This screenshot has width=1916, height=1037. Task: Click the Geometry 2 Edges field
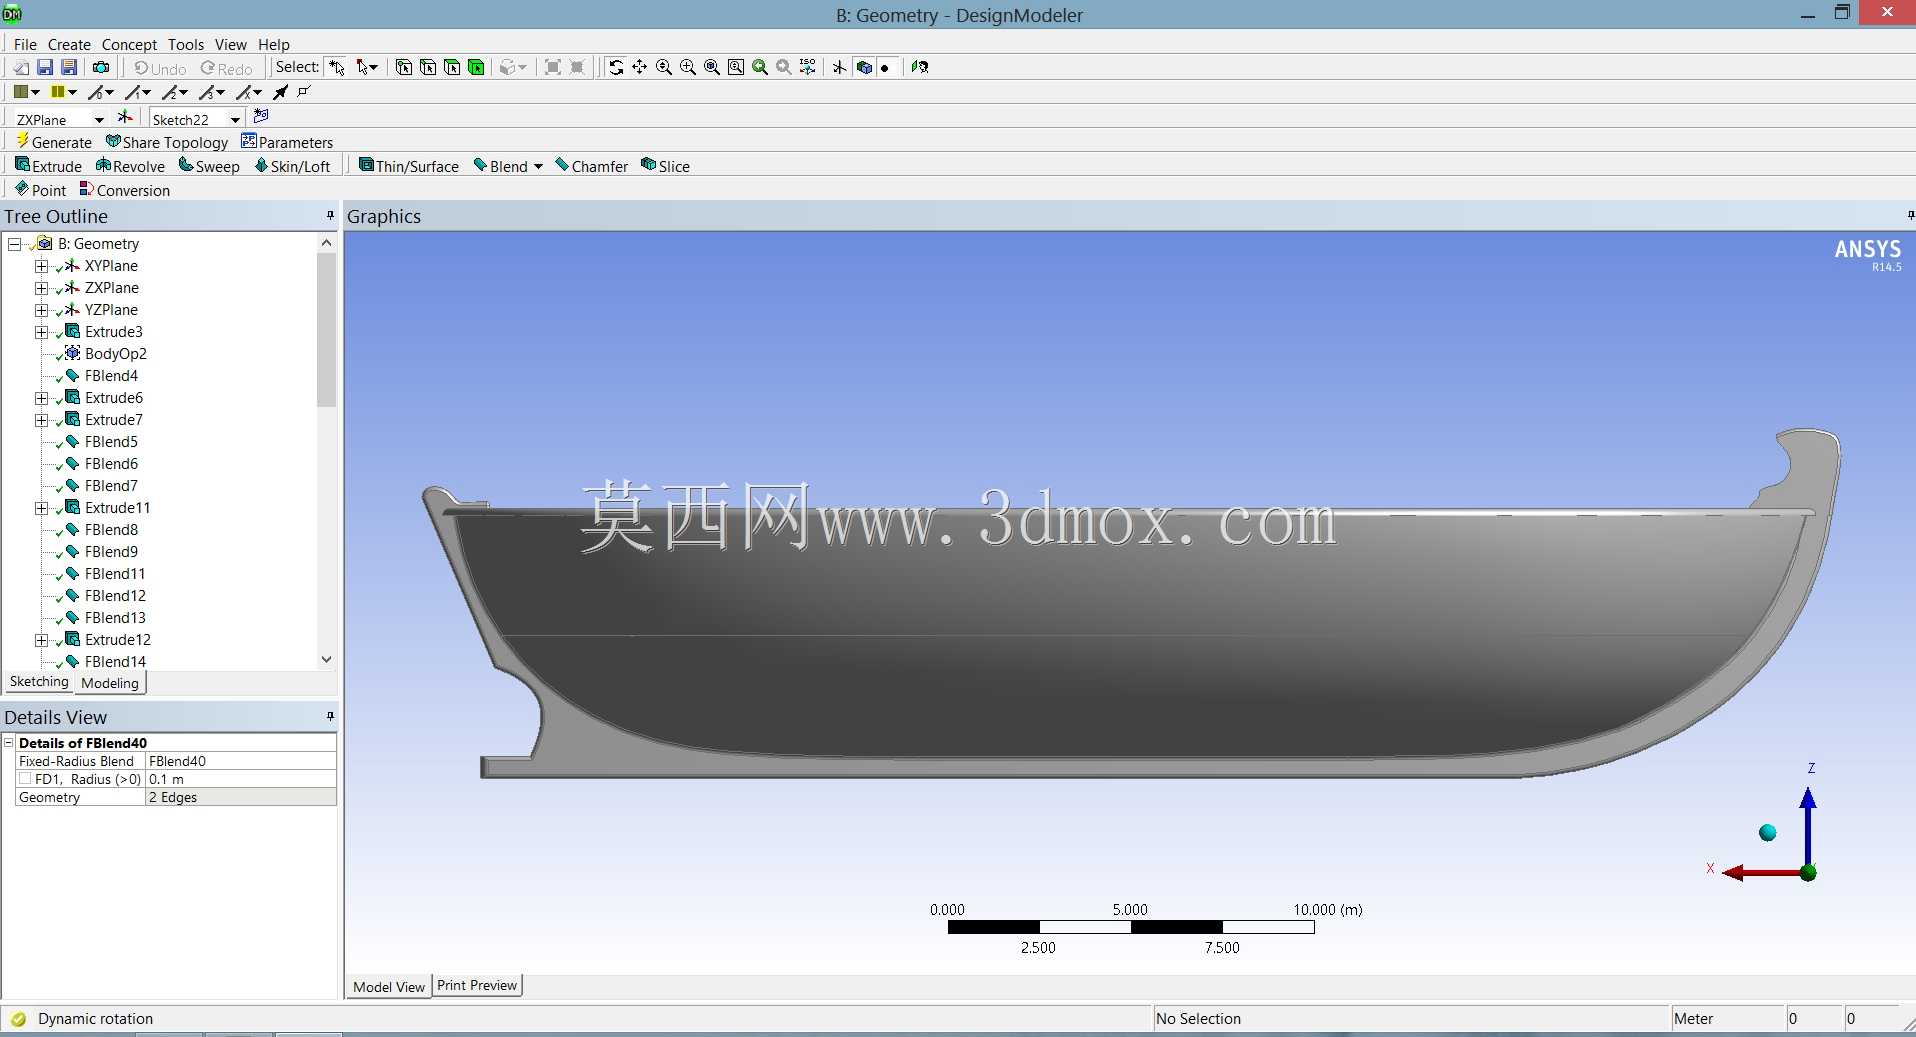pyautogui.click(x=241, y=797)
